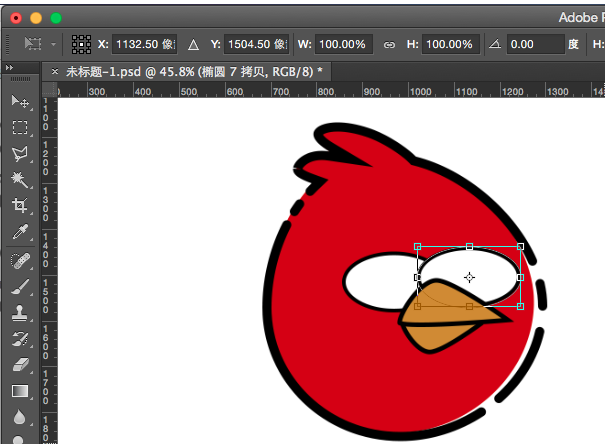Viewport: 605px width, 444px height.
Task: Toggle relative positioning triangle icon
Action: pos(193,45)
